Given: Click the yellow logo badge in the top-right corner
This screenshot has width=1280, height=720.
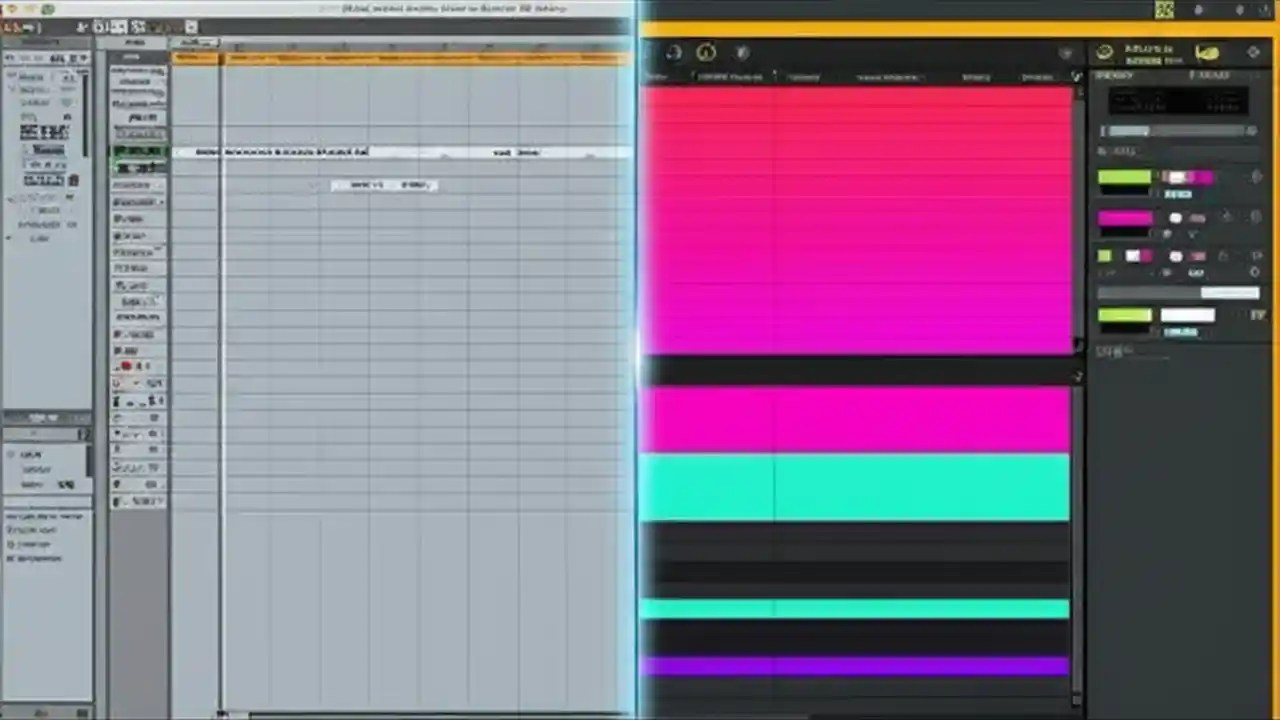Looking at the screenshot, I should click(1207, 53).
